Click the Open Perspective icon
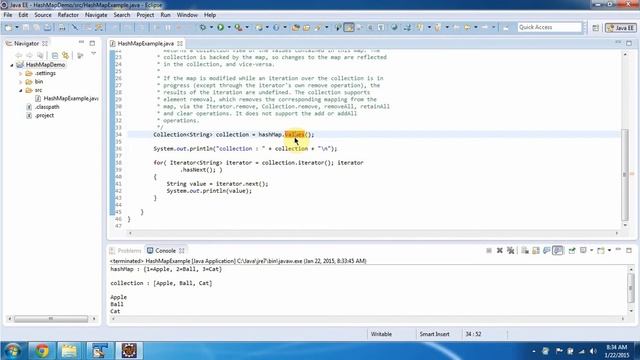The height and width of the screenshot is (360, 640). pos(596,28)
